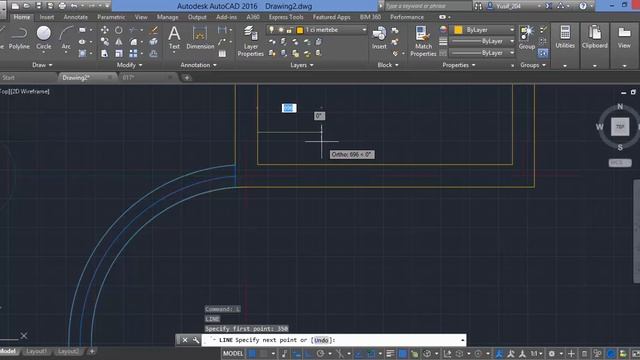This screenshot has width=640, height=360.
Task: Select the Dimension tool
Action: click(x=200, y=38)
